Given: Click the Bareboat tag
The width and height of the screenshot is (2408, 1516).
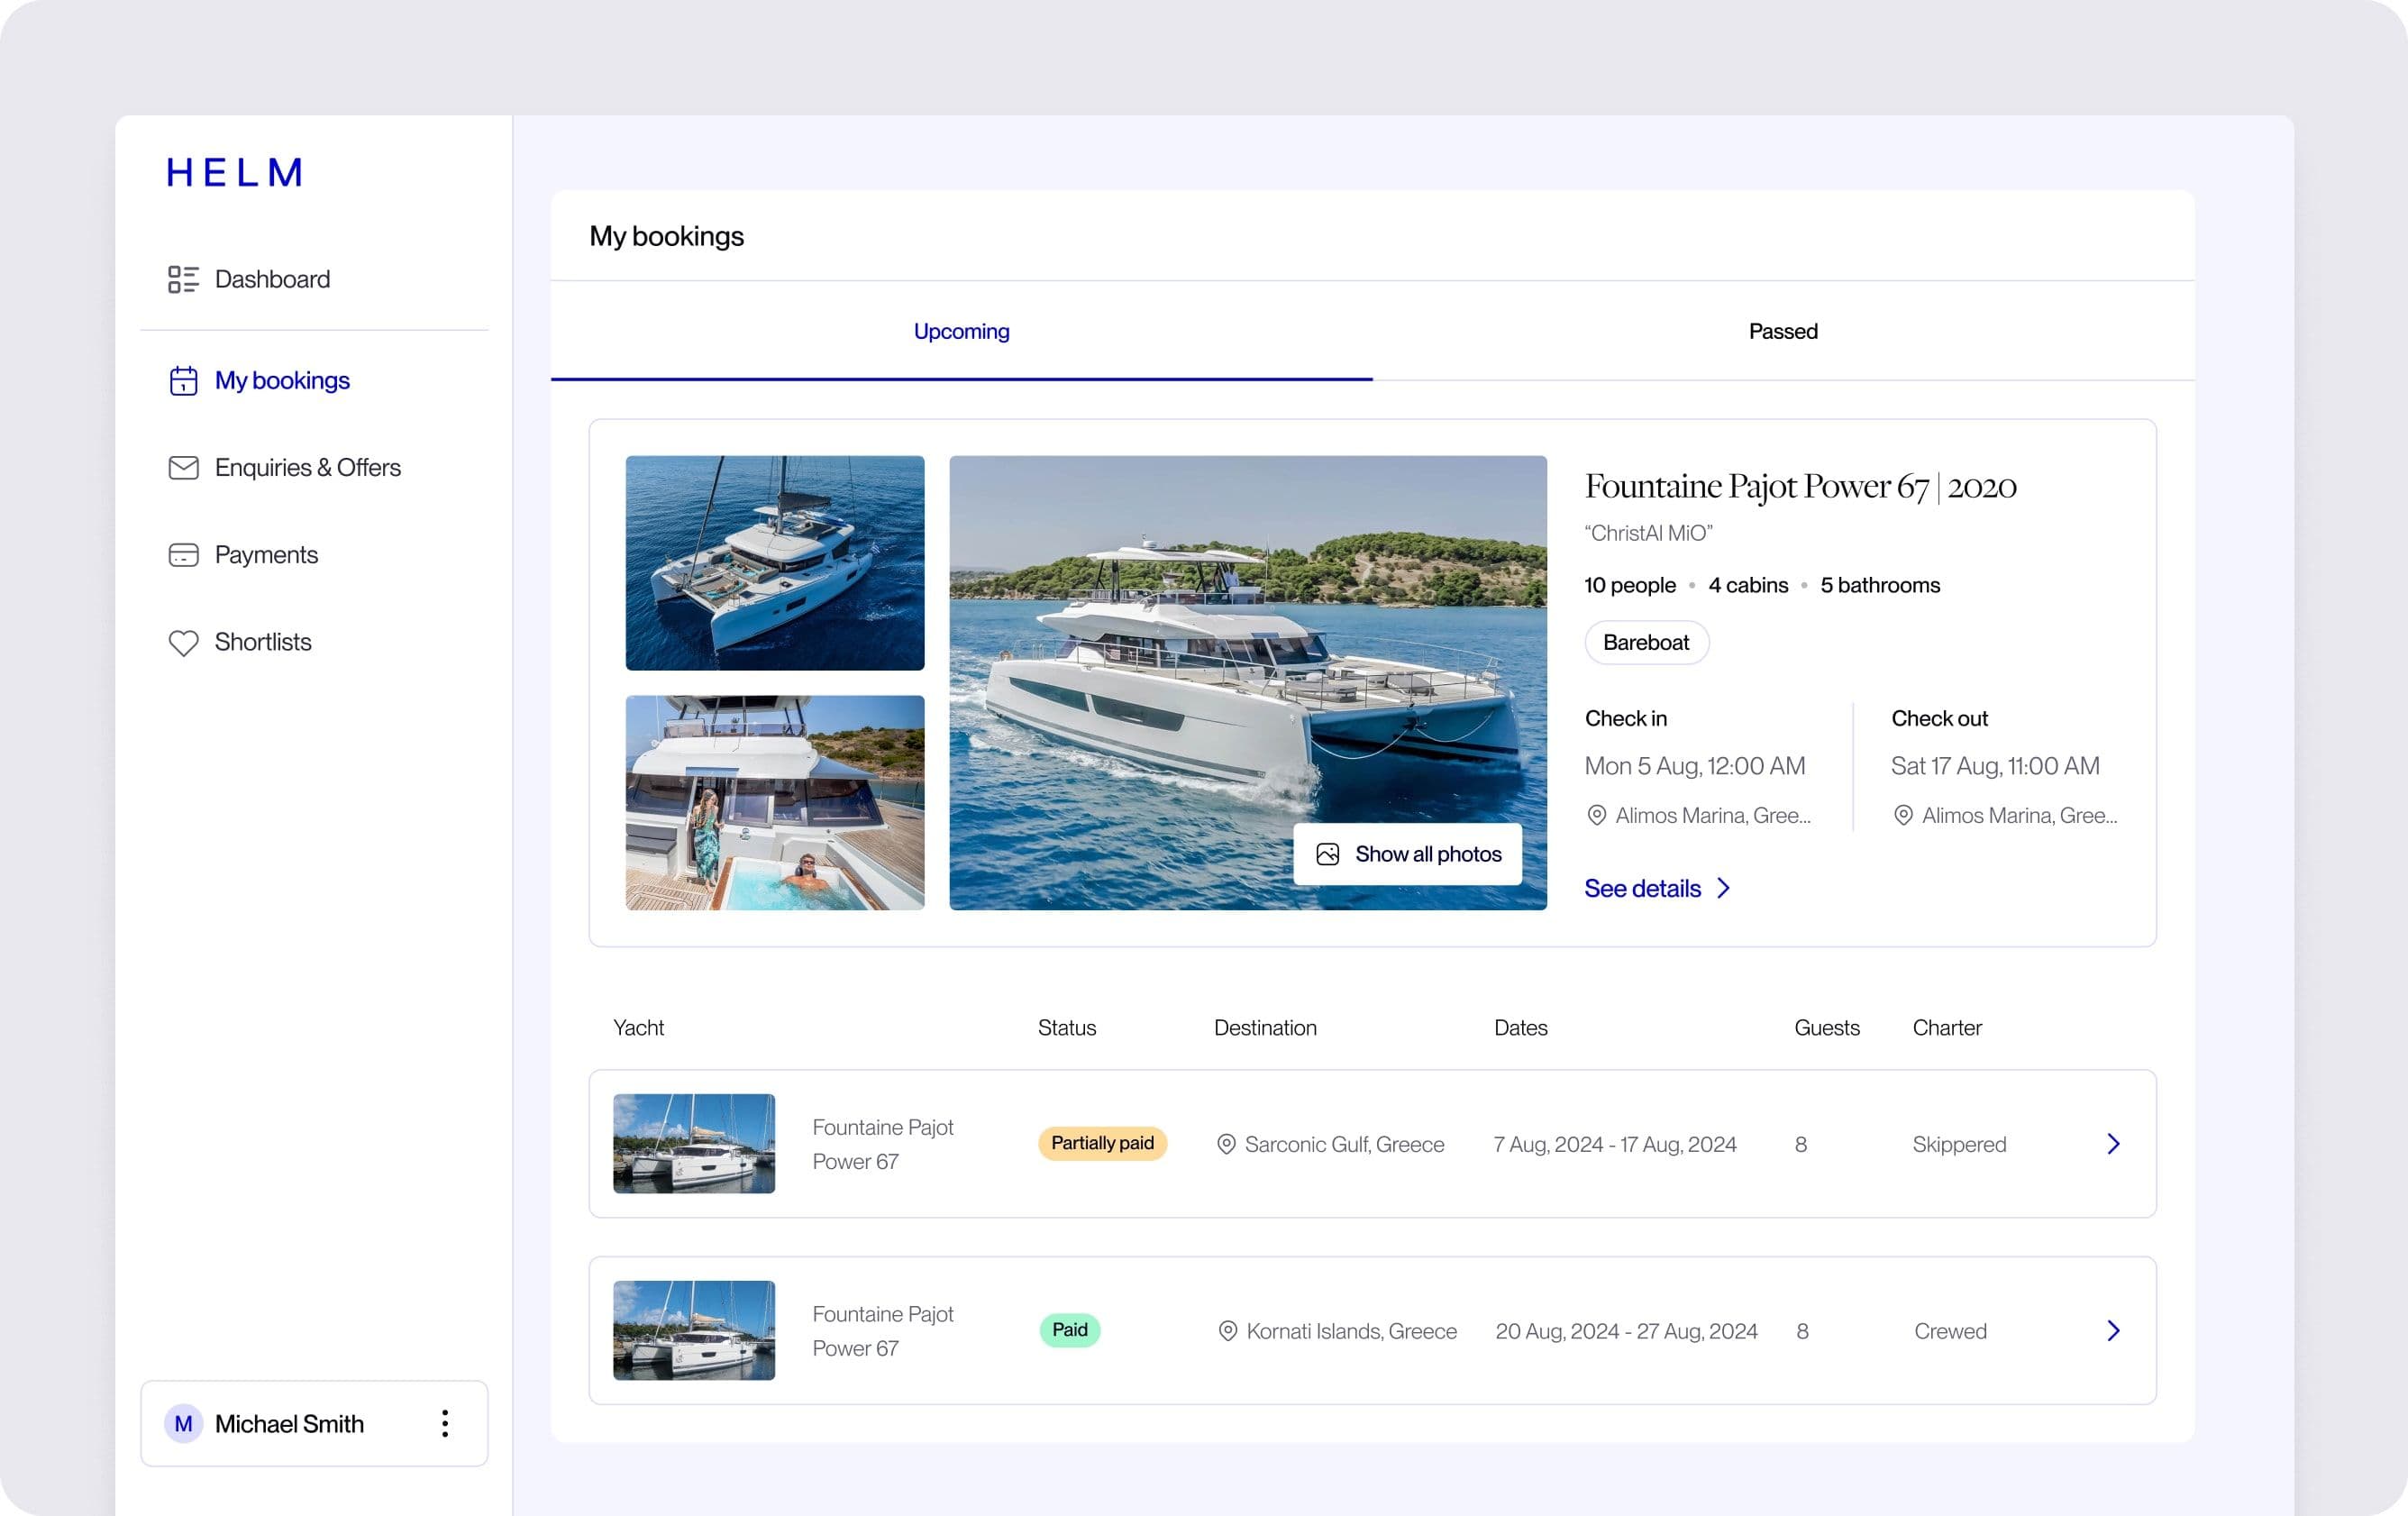Looking at the screenshot, I should tap(1646, 642).
